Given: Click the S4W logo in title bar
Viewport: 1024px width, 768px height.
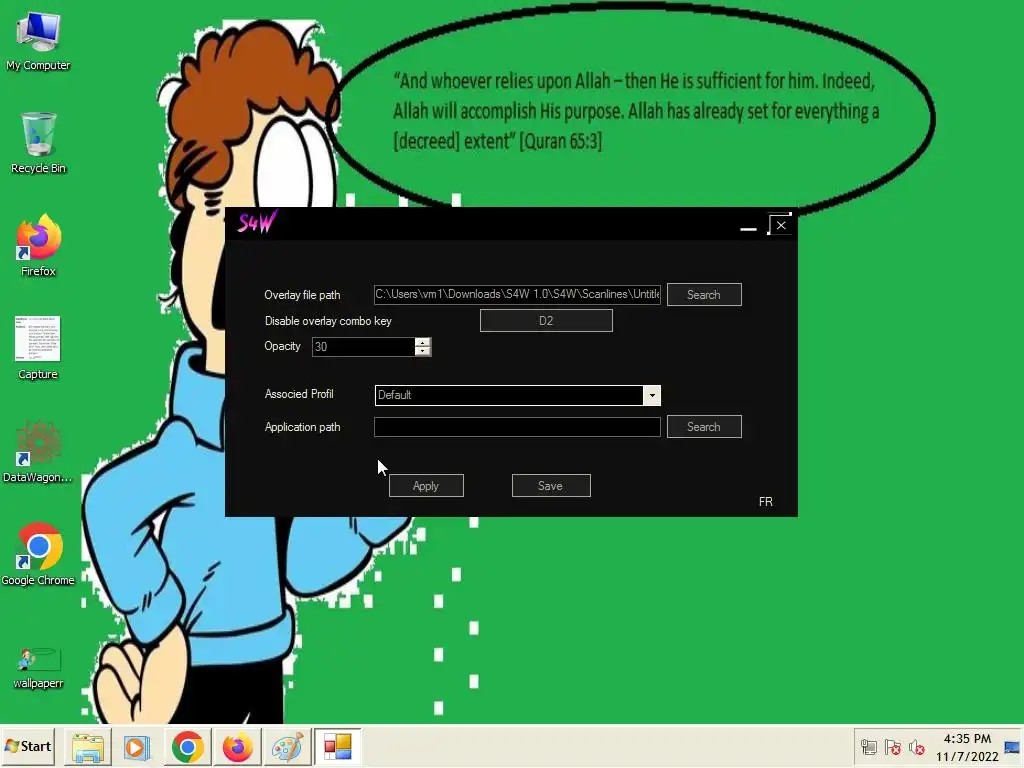Looking at the screenshot, I should click(x=257, y=223).
